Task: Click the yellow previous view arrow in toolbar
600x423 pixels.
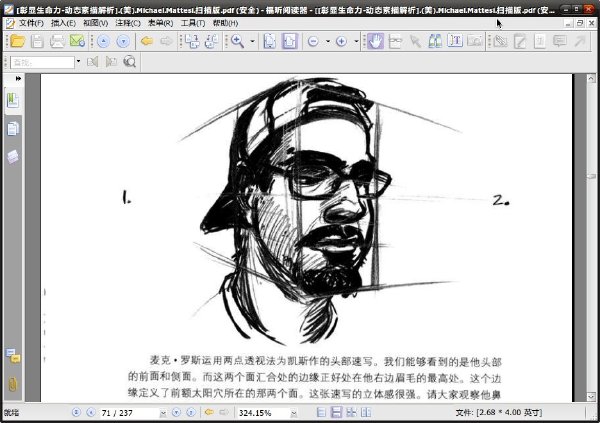Action: point(147,41)
